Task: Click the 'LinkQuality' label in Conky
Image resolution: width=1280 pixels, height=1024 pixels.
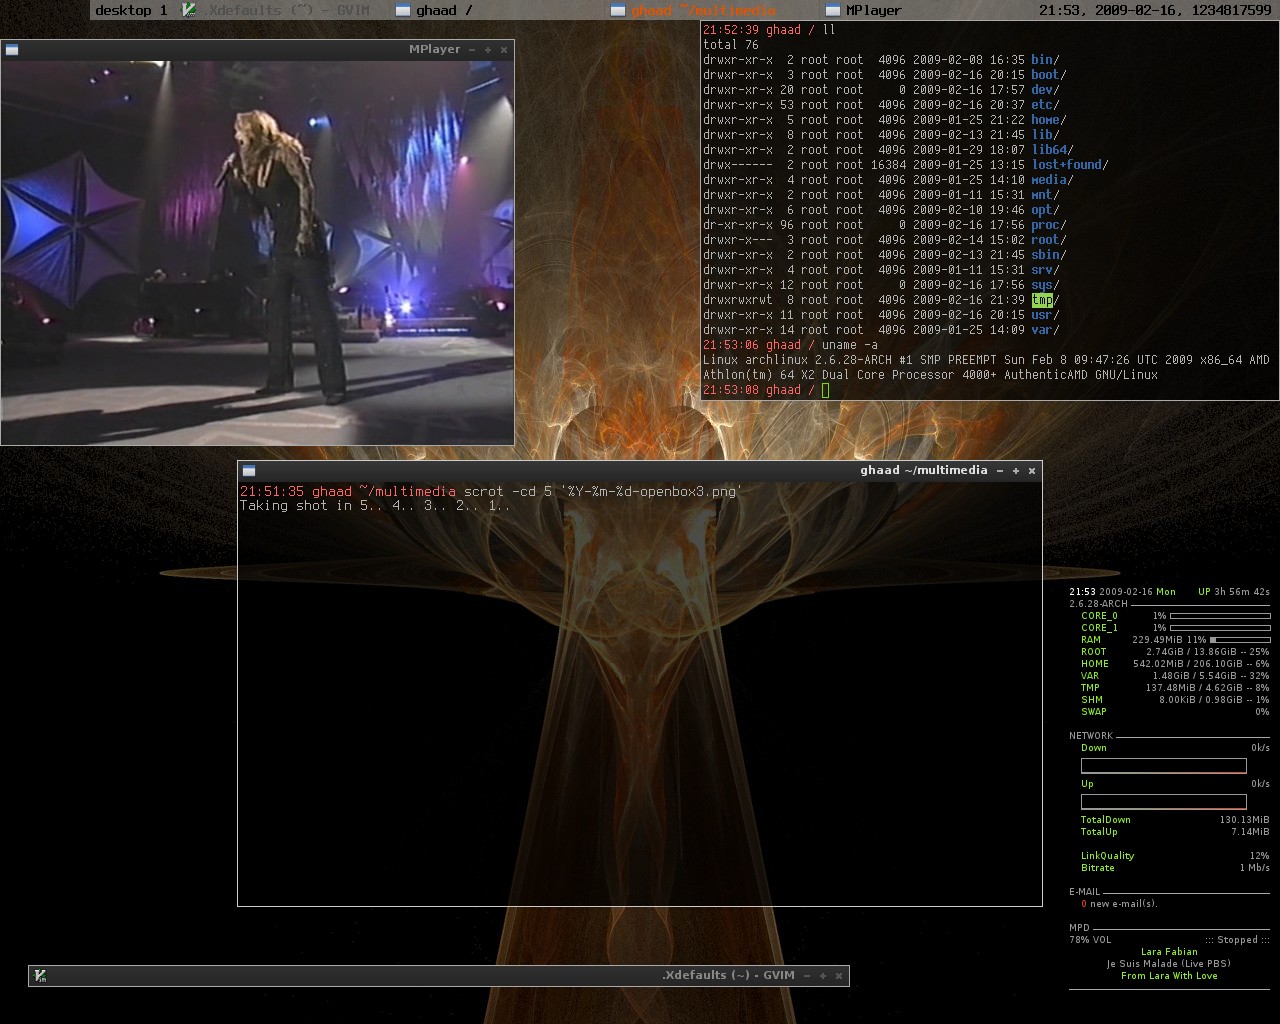Action: point(1107,856)
